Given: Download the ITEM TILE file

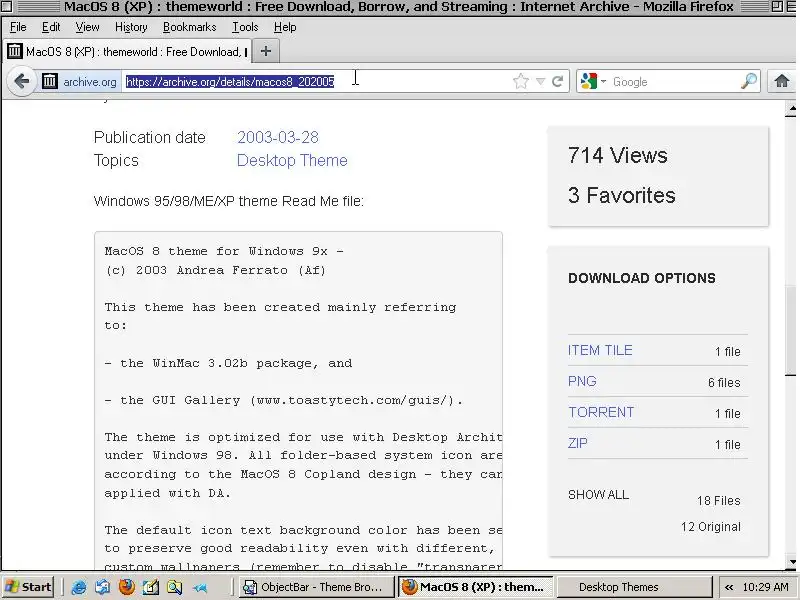Looking at the screenshot, I should pos(600,351).
